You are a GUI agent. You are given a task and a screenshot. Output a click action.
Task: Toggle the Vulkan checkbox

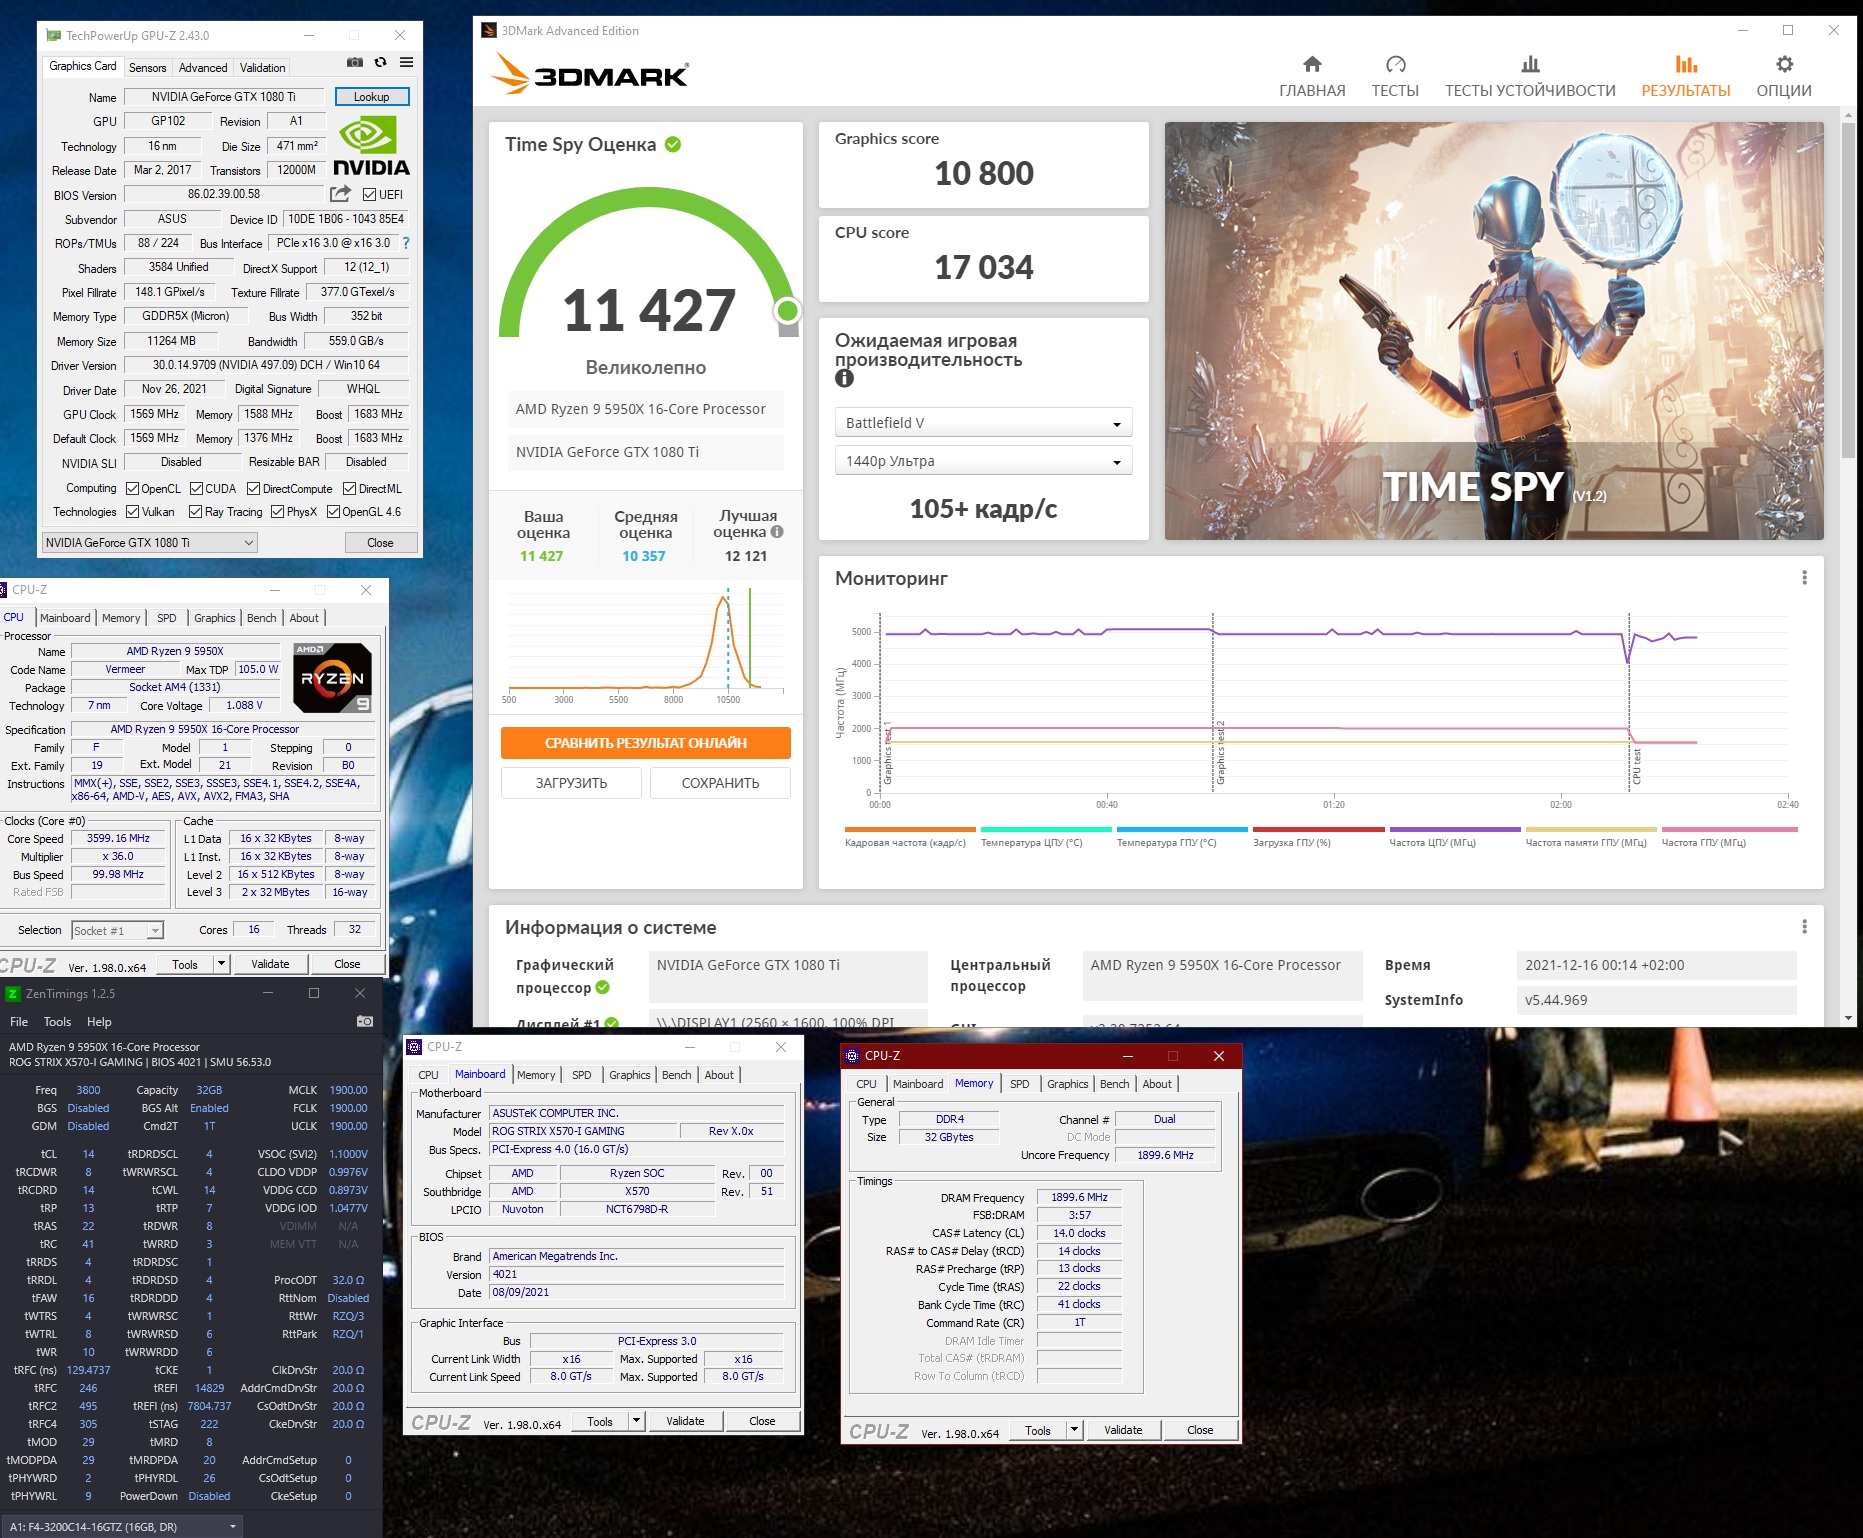(133, 512)
